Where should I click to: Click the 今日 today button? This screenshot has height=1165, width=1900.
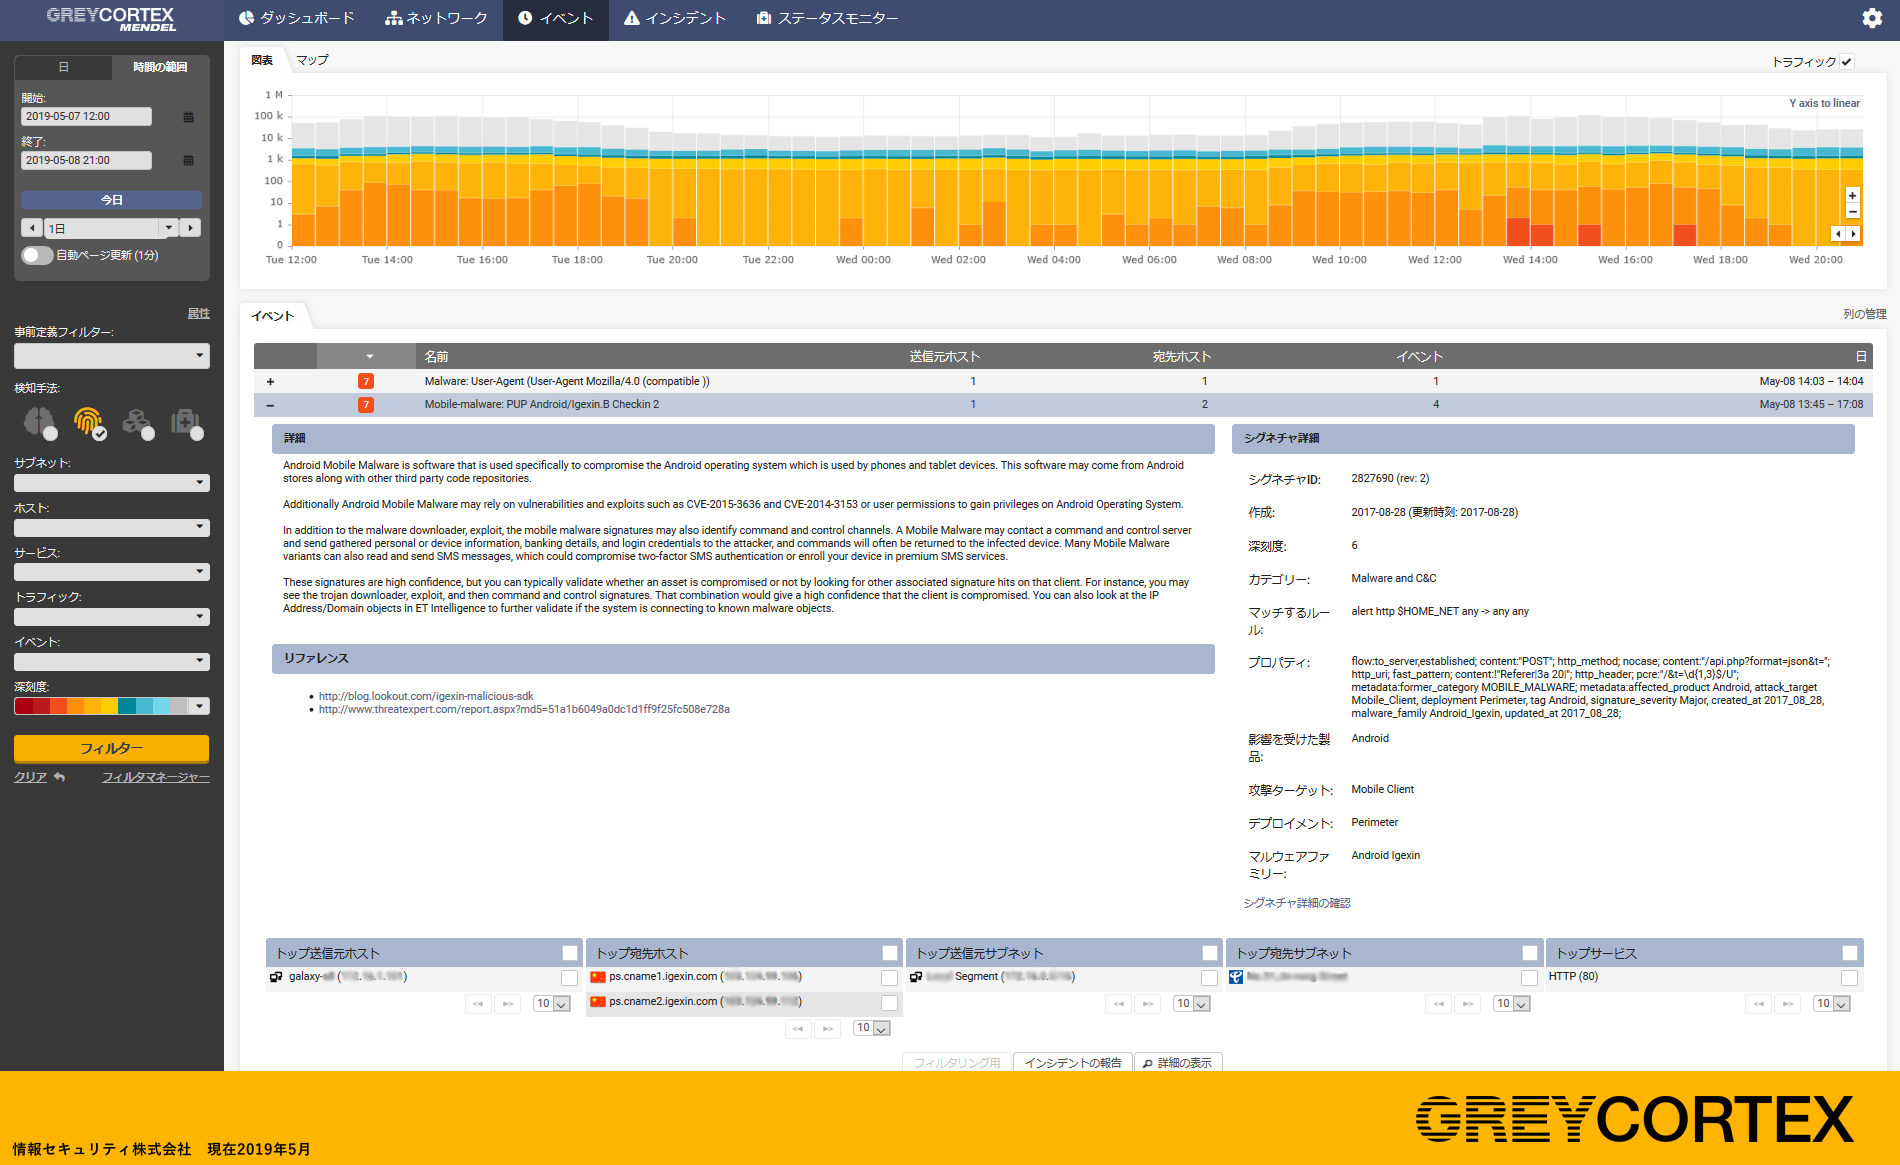pos(111,200)
